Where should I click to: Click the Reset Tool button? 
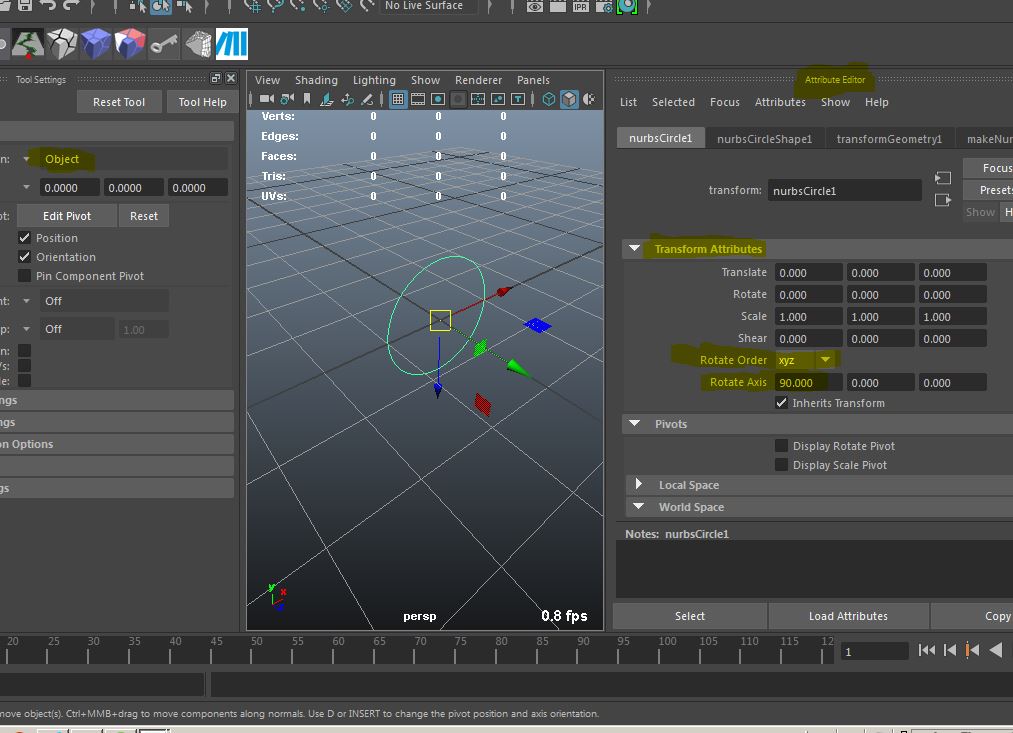tap(119, 101)
